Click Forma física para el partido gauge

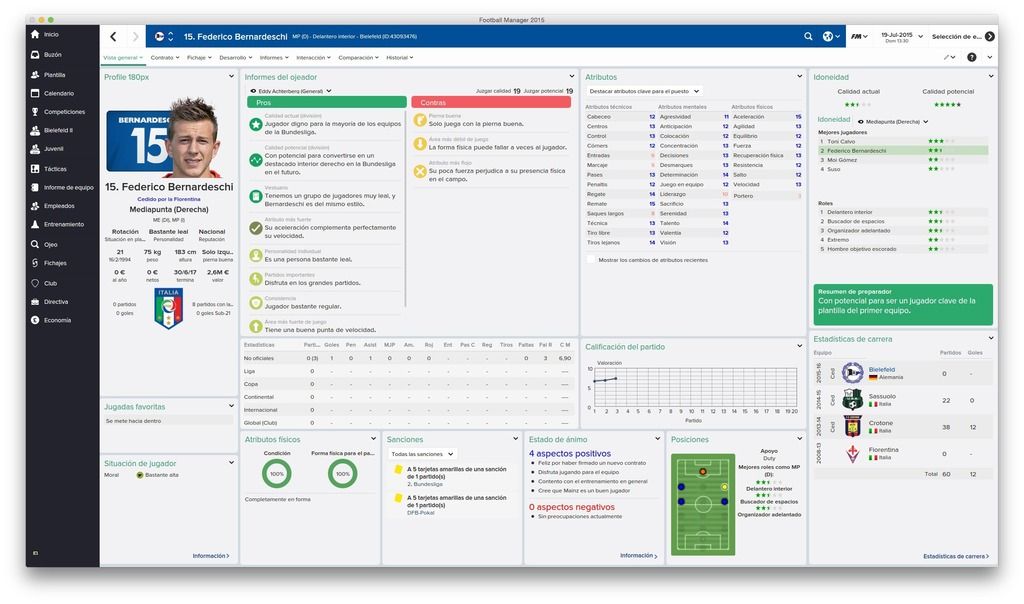point(343,473)
